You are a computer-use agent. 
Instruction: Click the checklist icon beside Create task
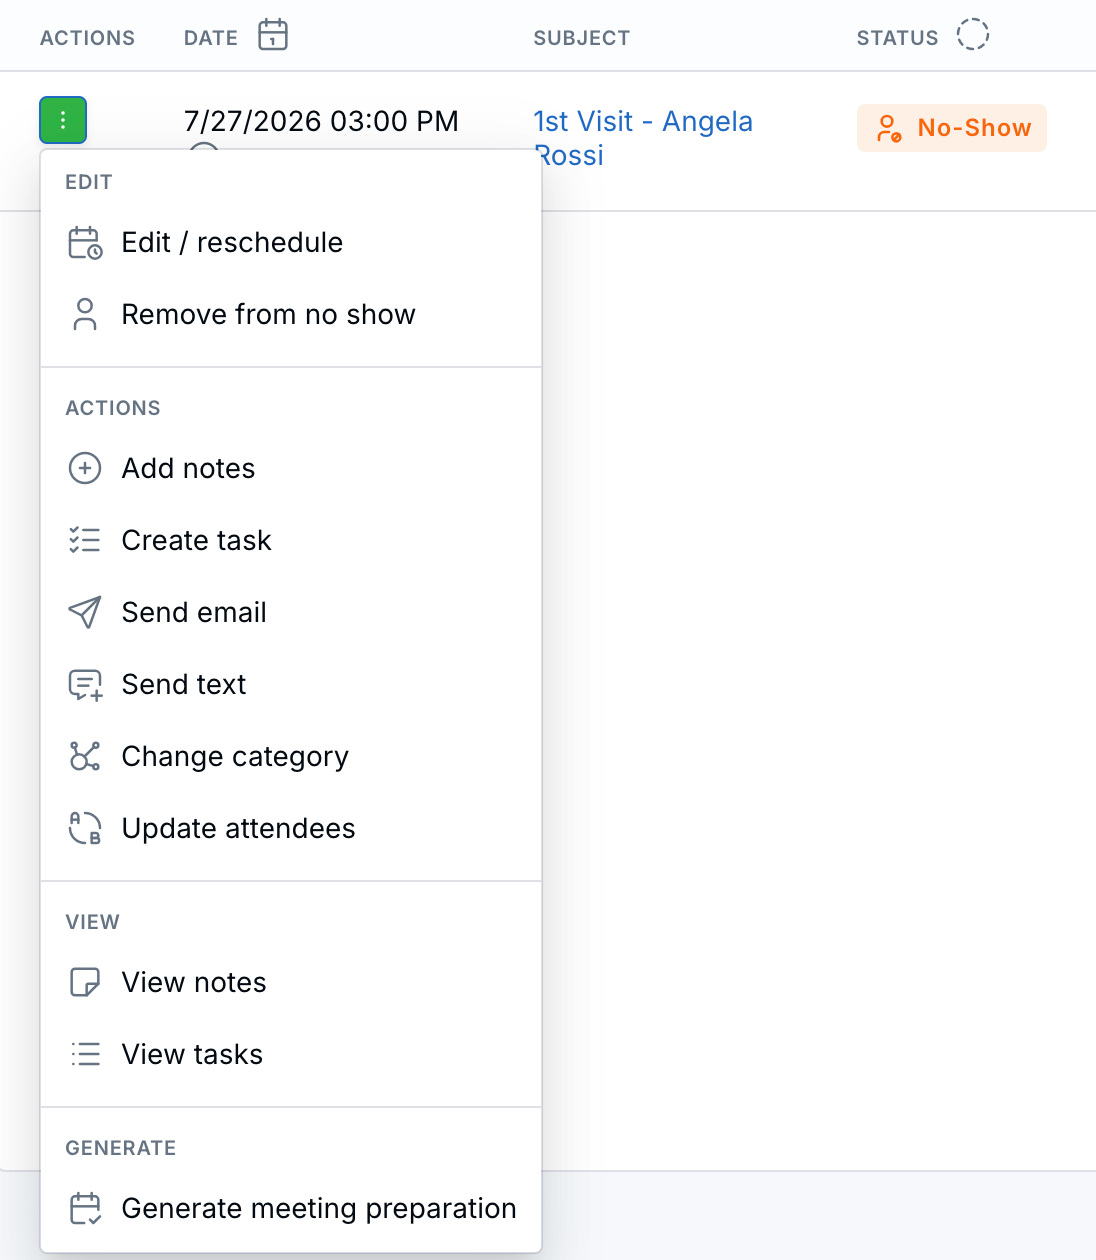(x=85, y=540)
